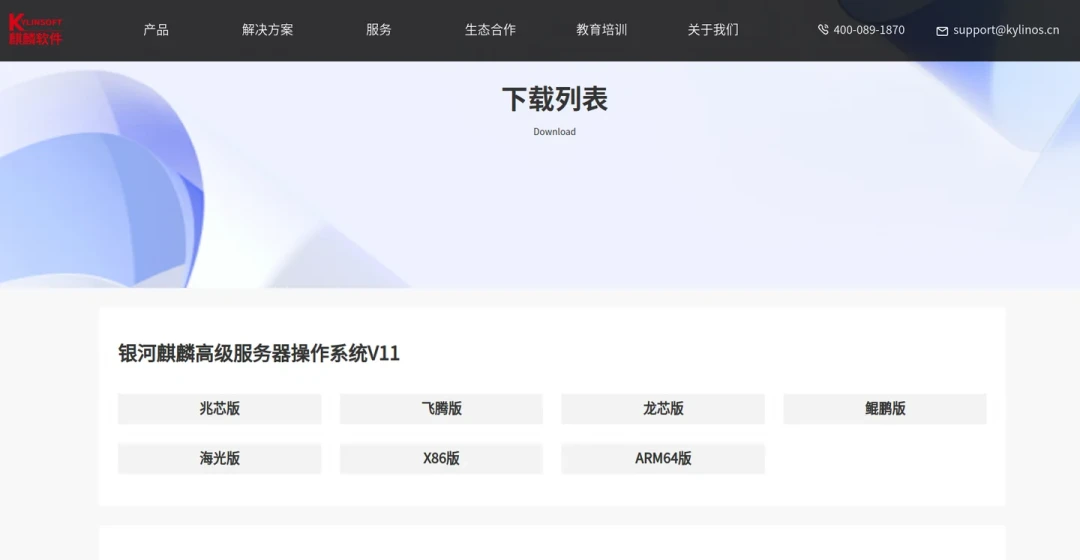This screenshot has width=1080, height=560.
Task: Click the 银河麒麟高级服务器操作系统V11 heading
Action: 259,353
